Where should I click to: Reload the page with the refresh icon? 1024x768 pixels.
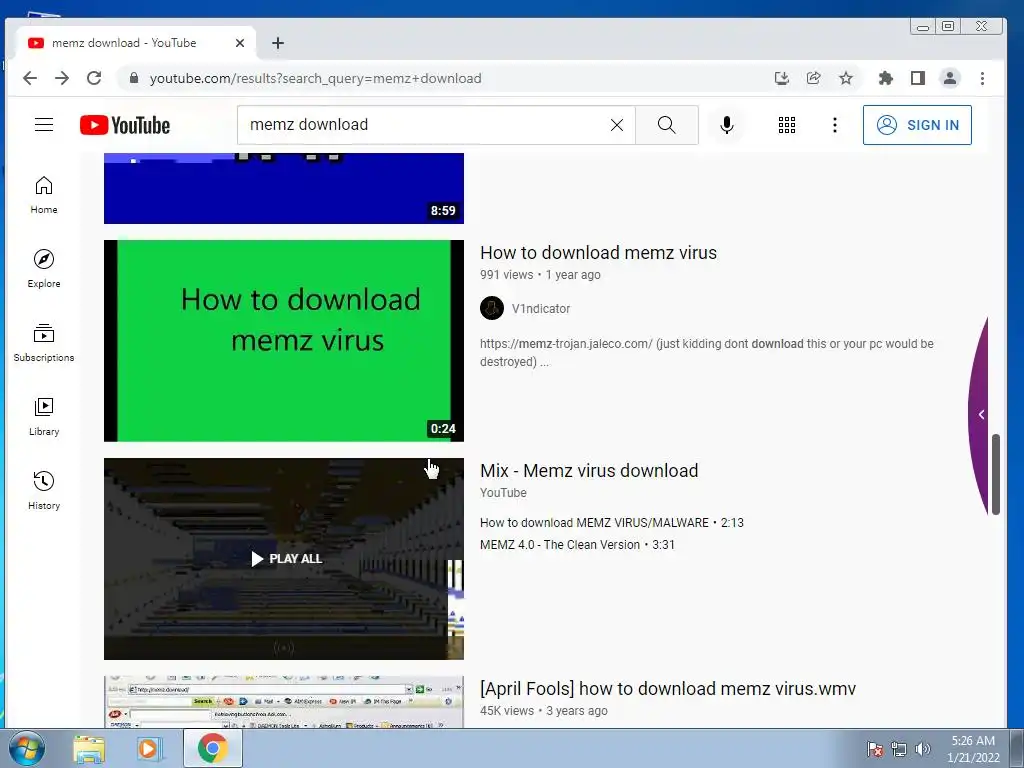94,78
